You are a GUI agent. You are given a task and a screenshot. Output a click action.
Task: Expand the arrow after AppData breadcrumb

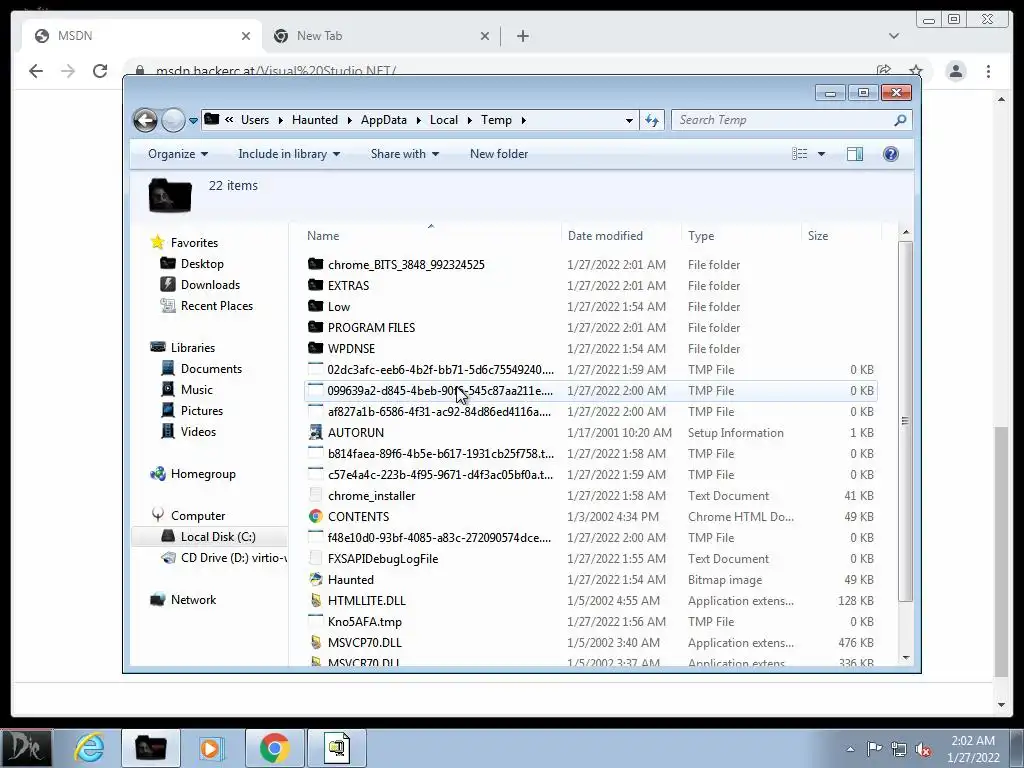(x=418, y=120)
